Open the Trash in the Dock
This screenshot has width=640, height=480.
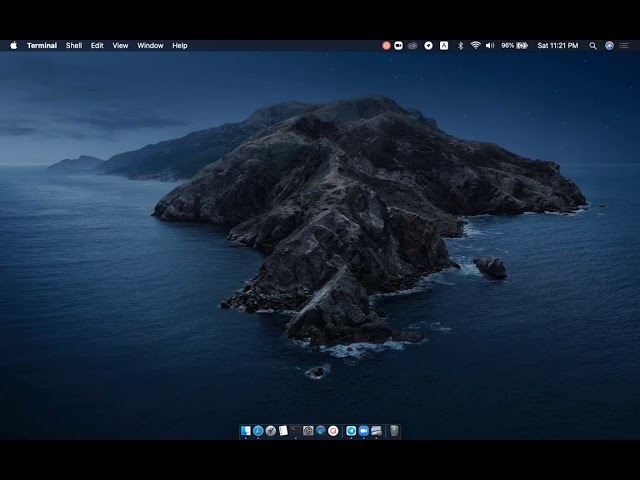[x=394, y=431]
